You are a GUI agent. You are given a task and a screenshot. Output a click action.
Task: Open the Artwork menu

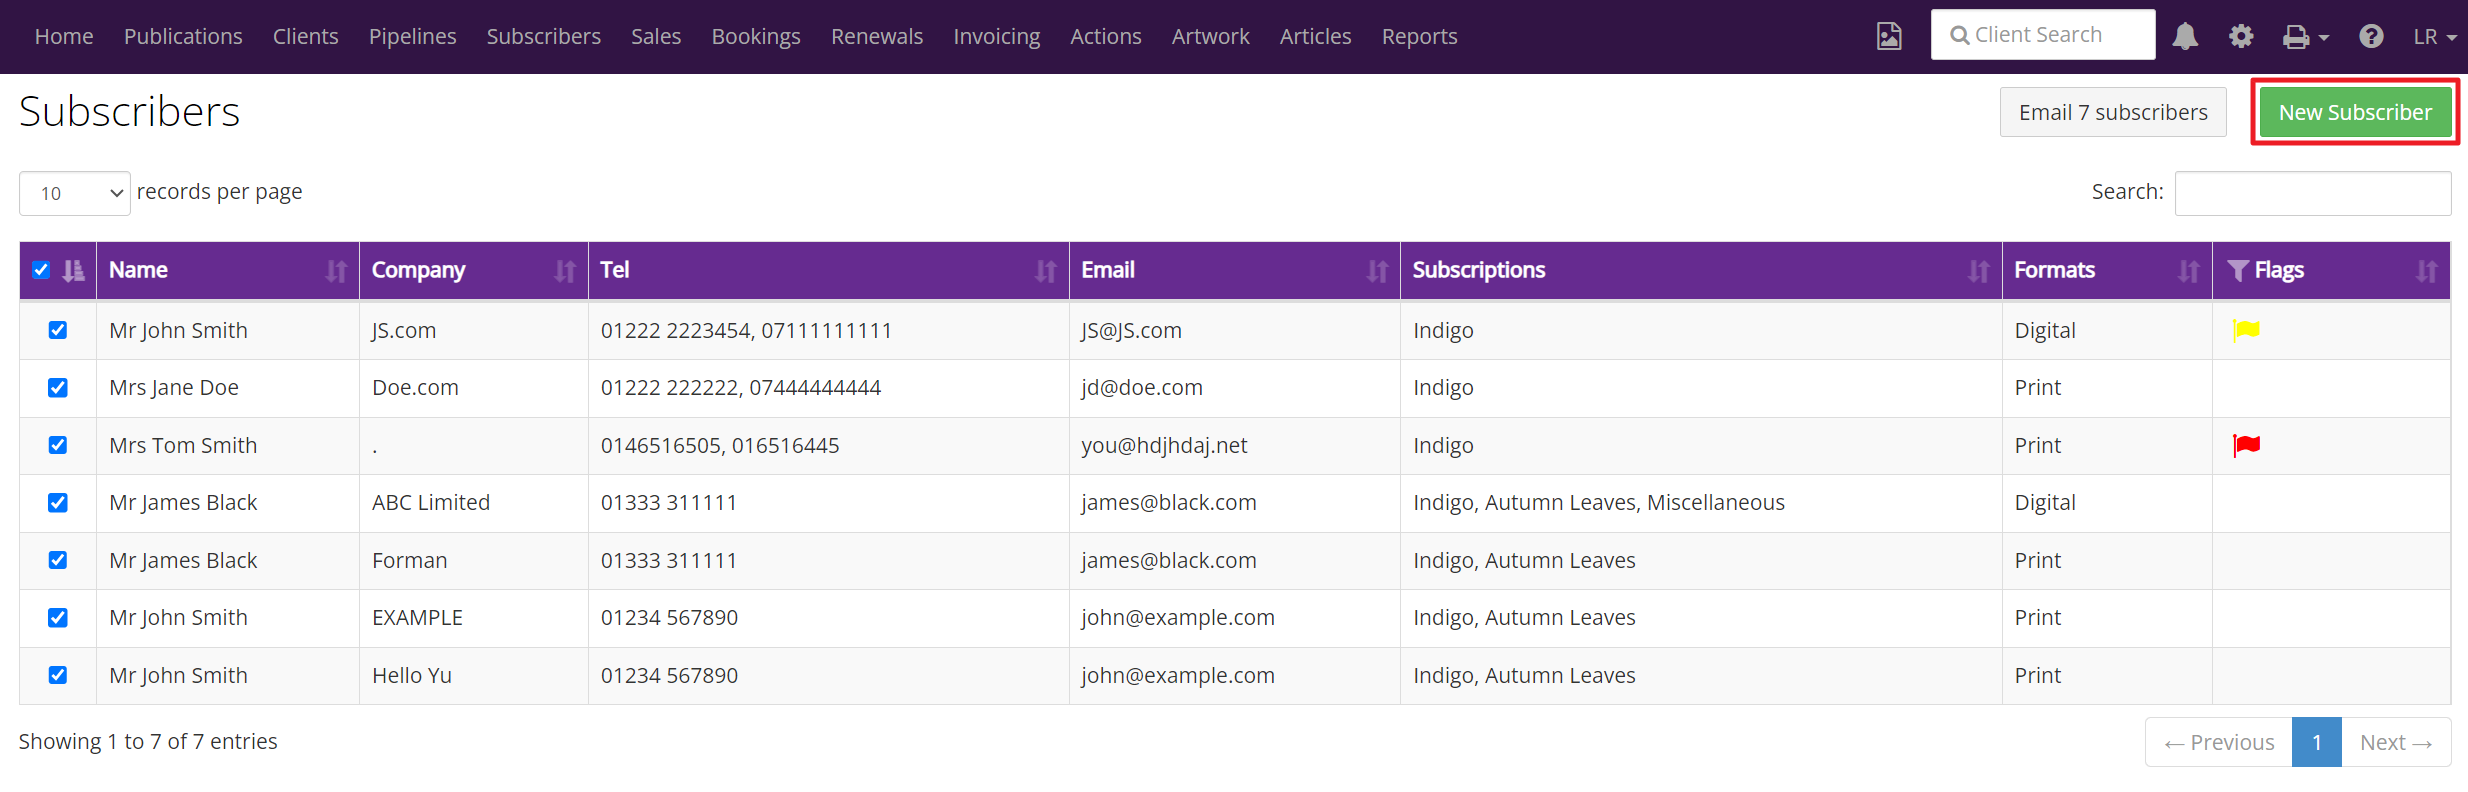point(1210,37)
